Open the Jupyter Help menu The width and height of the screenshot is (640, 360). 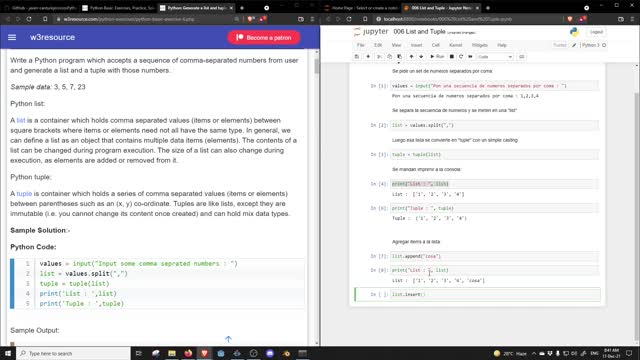pos(502,45)
